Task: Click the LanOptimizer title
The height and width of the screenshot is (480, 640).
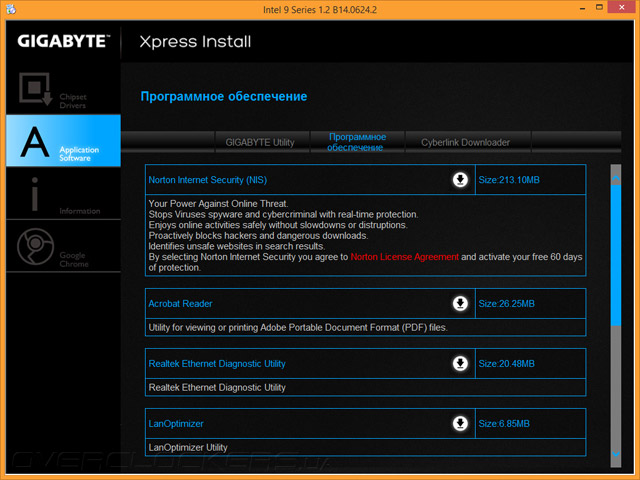Action: (176, 424)
